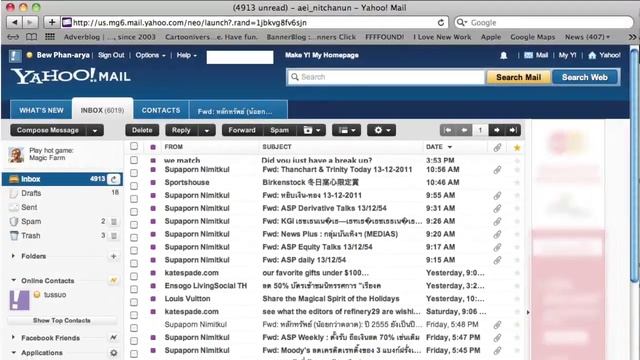Image resolution: width=640 pixels, height=360 pixels.
Task: Go to first page arrow button
Action: [x=448, y=130]
